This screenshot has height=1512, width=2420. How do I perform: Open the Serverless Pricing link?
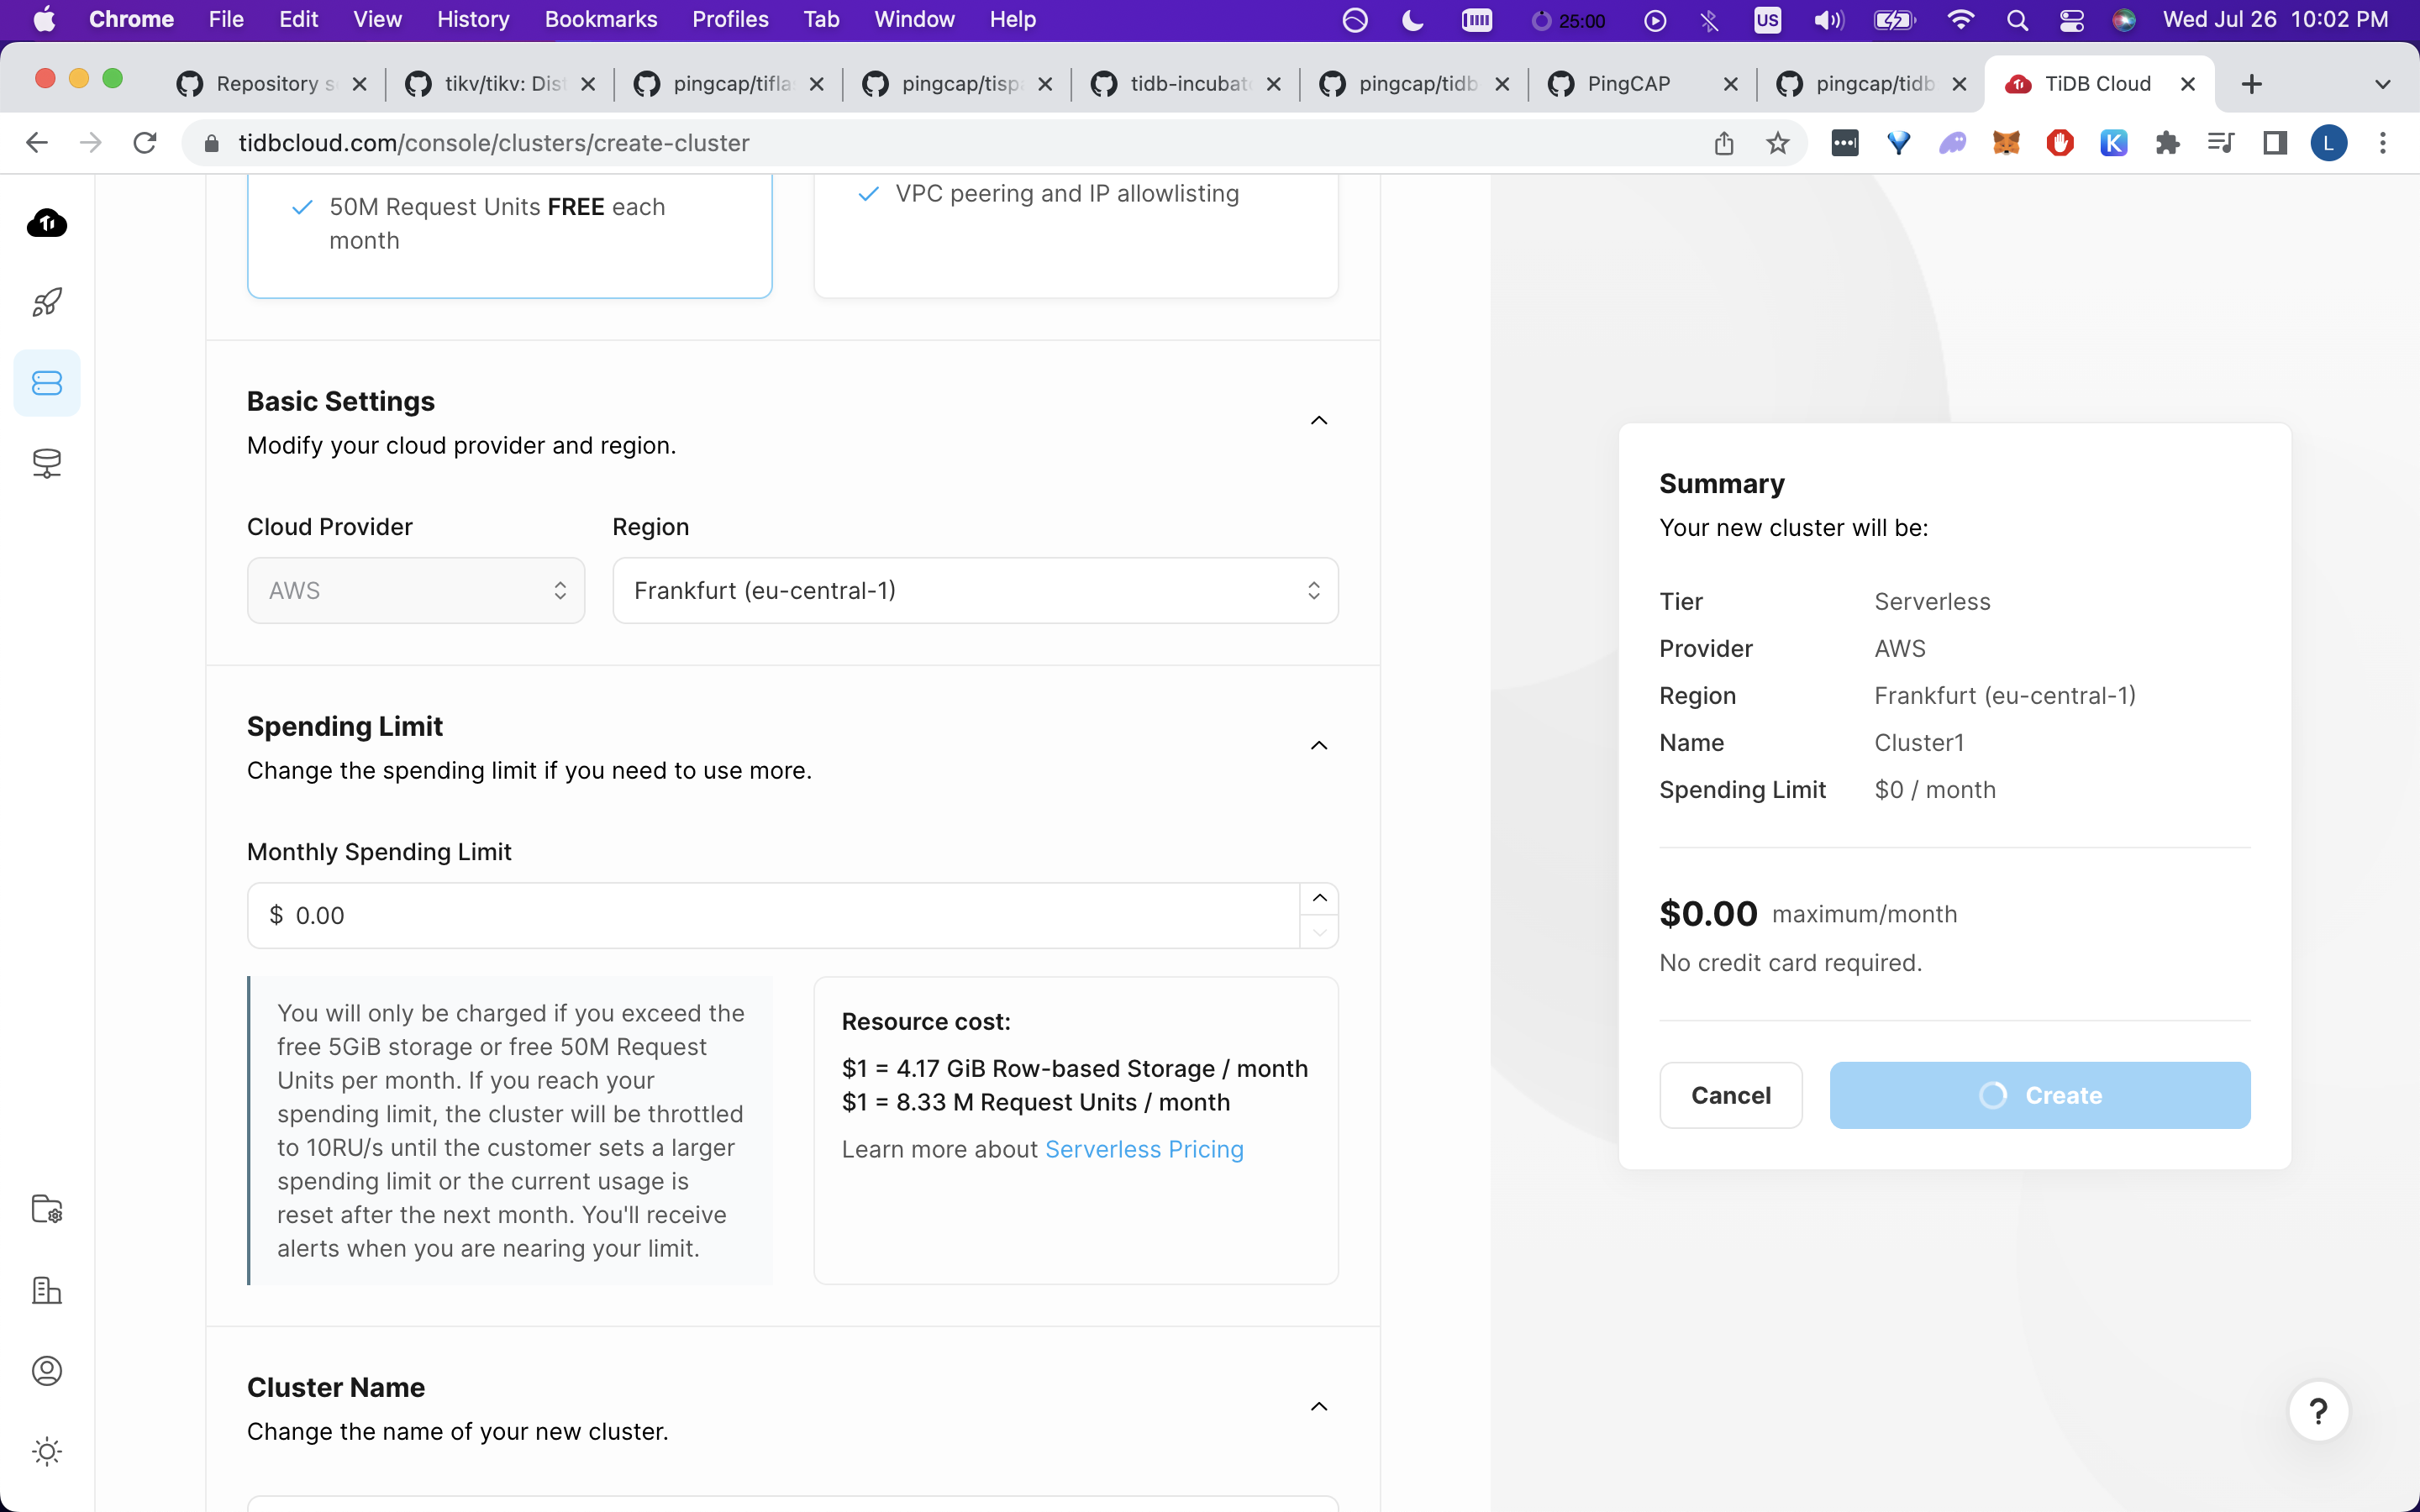click(1144, 1149)
